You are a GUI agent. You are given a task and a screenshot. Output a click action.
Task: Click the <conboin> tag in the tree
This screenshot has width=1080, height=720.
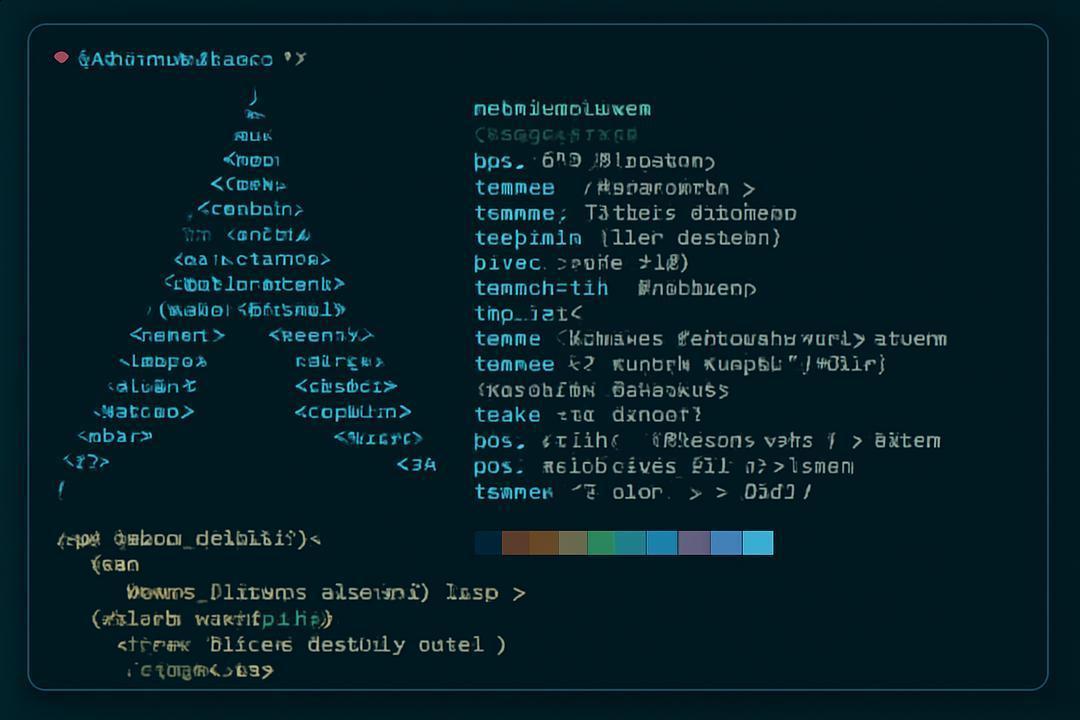point(250,209)
